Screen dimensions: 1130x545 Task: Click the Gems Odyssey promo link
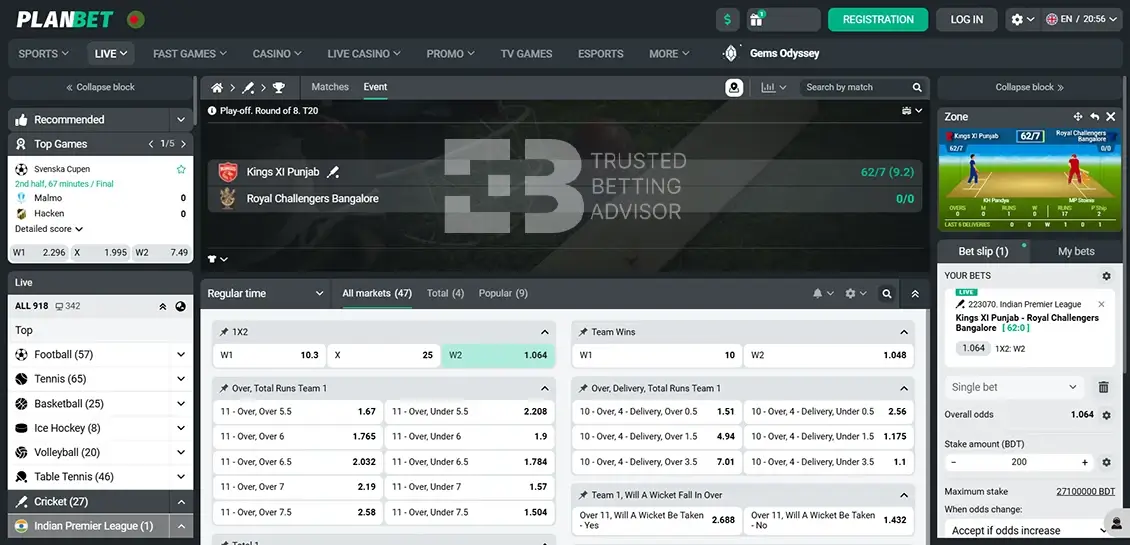click(x=771, y=53)
